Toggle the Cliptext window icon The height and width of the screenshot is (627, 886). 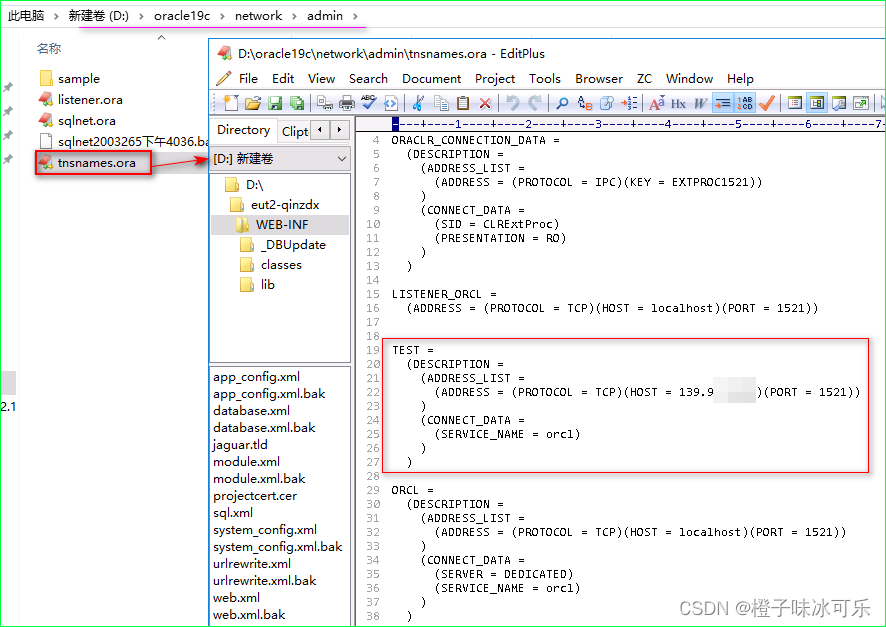tap(795, 103)
